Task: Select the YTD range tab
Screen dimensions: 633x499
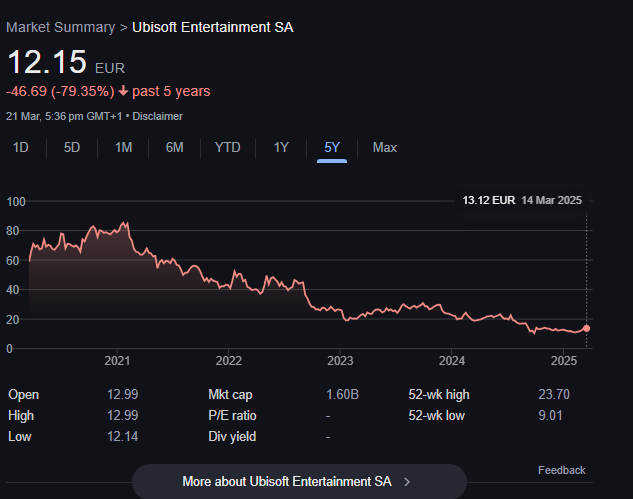Action: pos(227,147)
